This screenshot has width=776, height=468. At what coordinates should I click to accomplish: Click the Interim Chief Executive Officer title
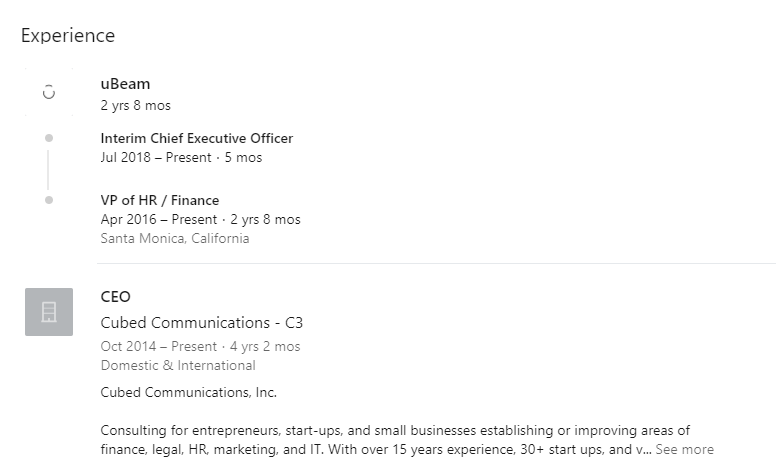(x=196, y=138)
